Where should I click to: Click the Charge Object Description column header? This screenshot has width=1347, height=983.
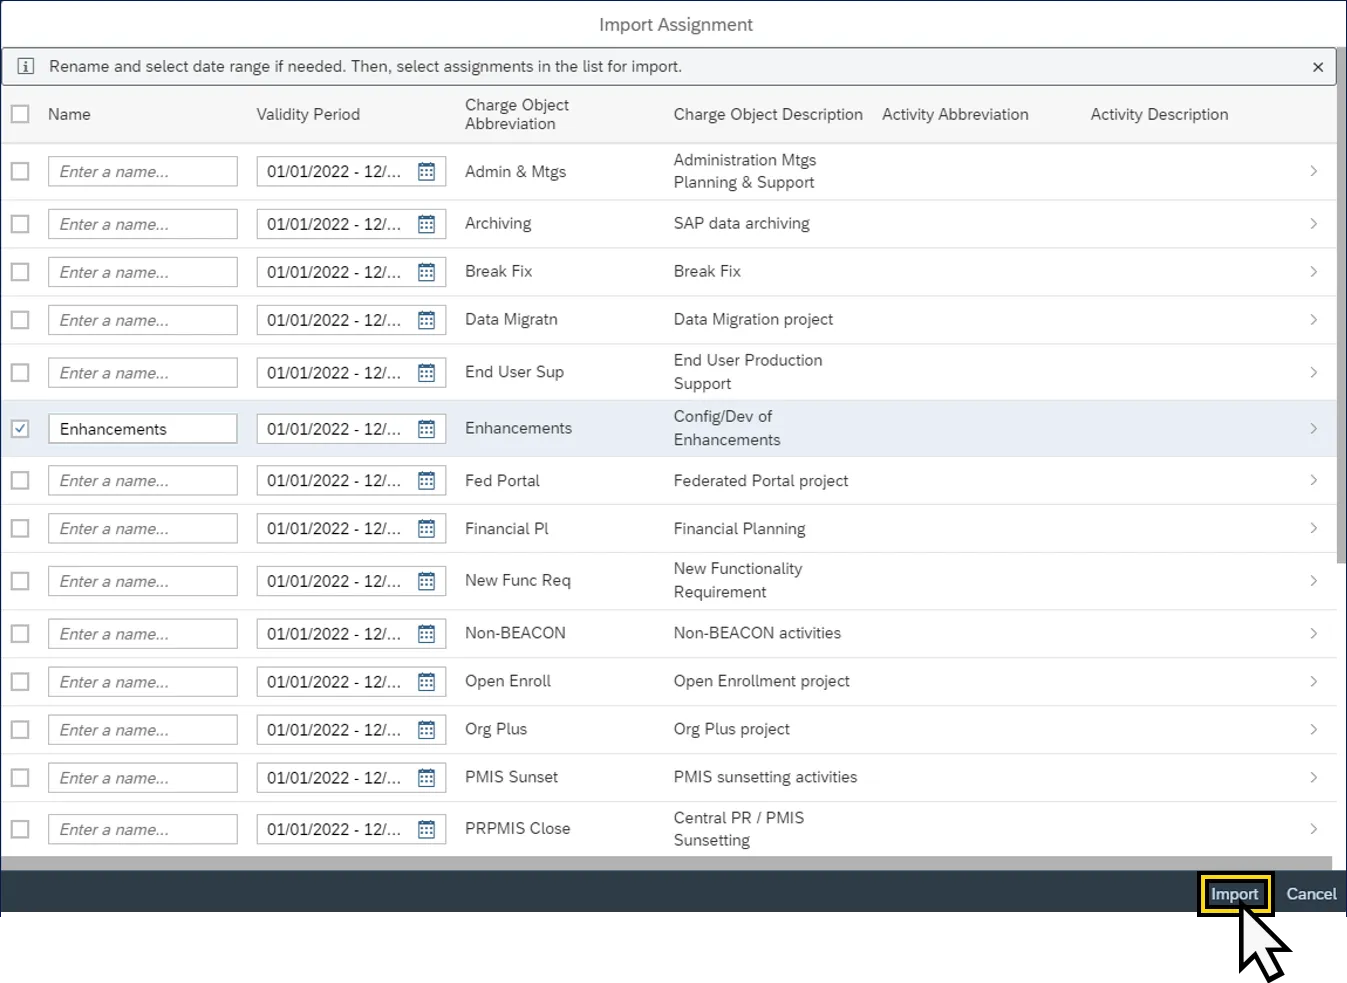tap(767, 114)
